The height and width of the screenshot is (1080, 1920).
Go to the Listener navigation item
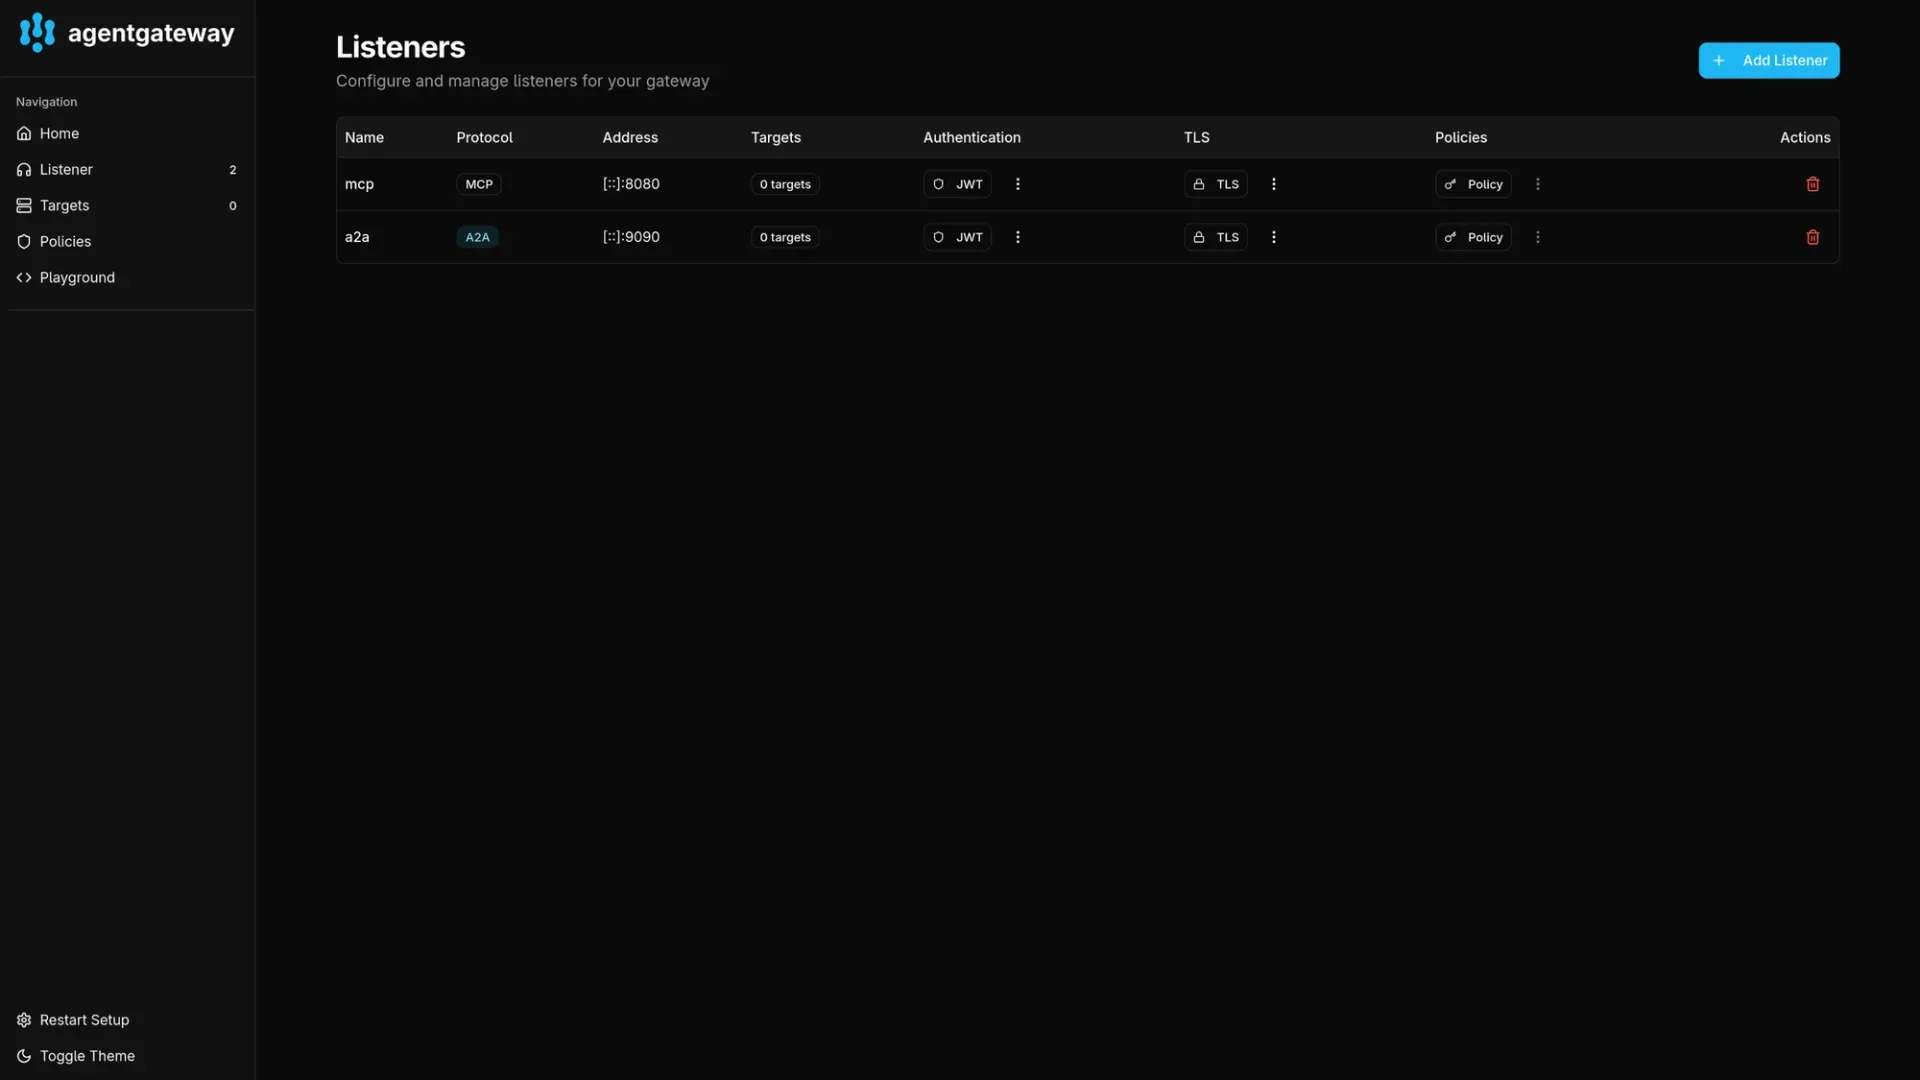point(128,169)
